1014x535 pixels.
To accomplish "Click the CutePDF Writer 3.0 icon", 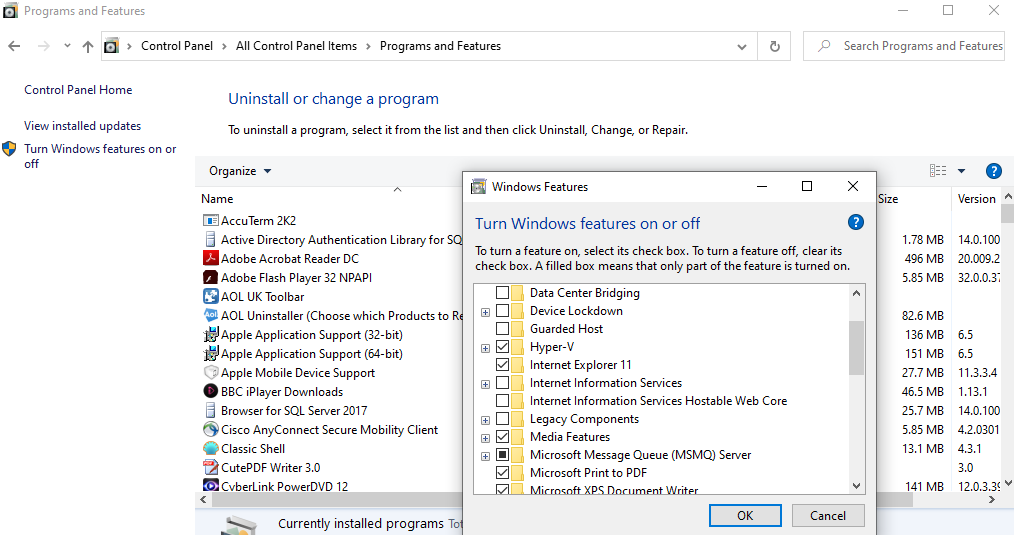I will click(x=210, y=467).
